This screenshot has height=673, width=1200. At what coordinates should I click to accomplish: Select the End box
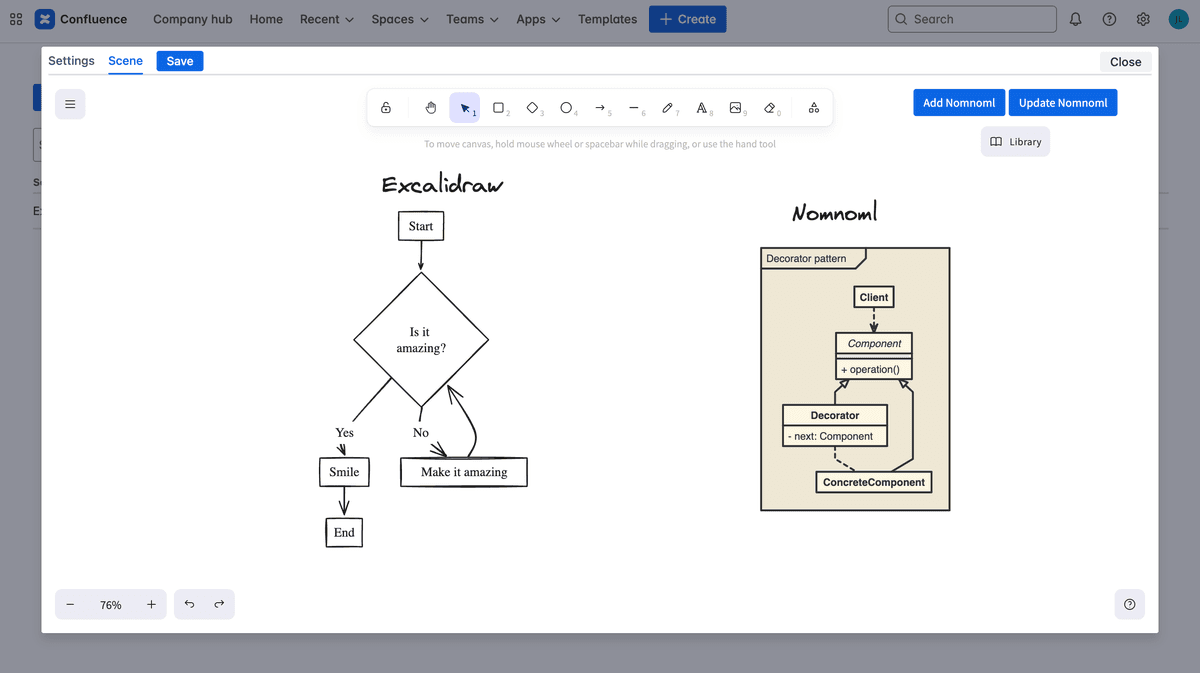[x=344, y=532]
